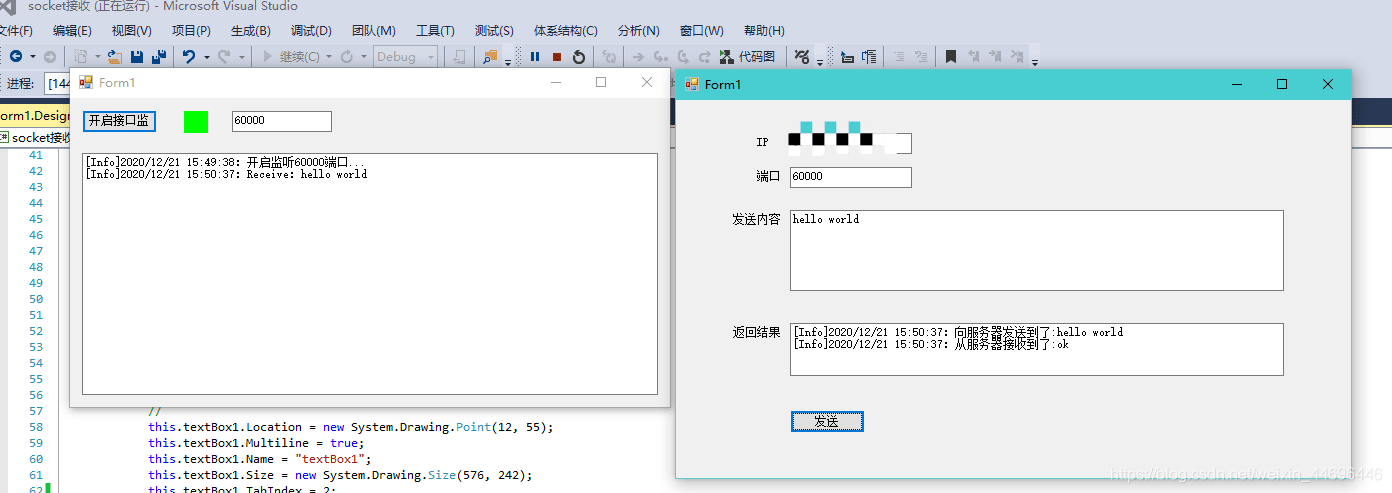Image resolution: width=1392 pixels, height=493 pixels.
Task: Open the 团队(M) menu
Action: coord(373,31)
